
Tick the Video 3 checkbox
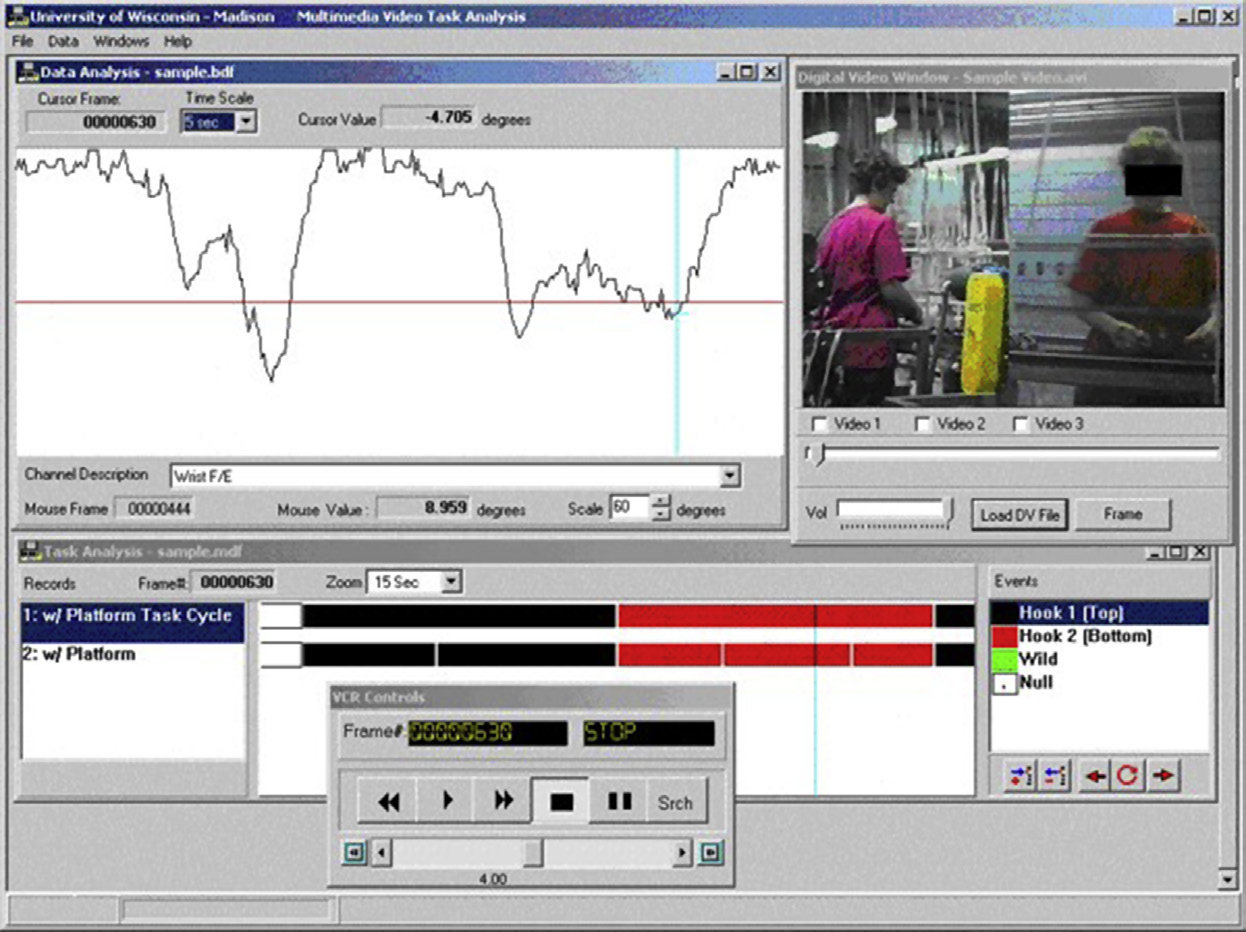coord(1021,424)
